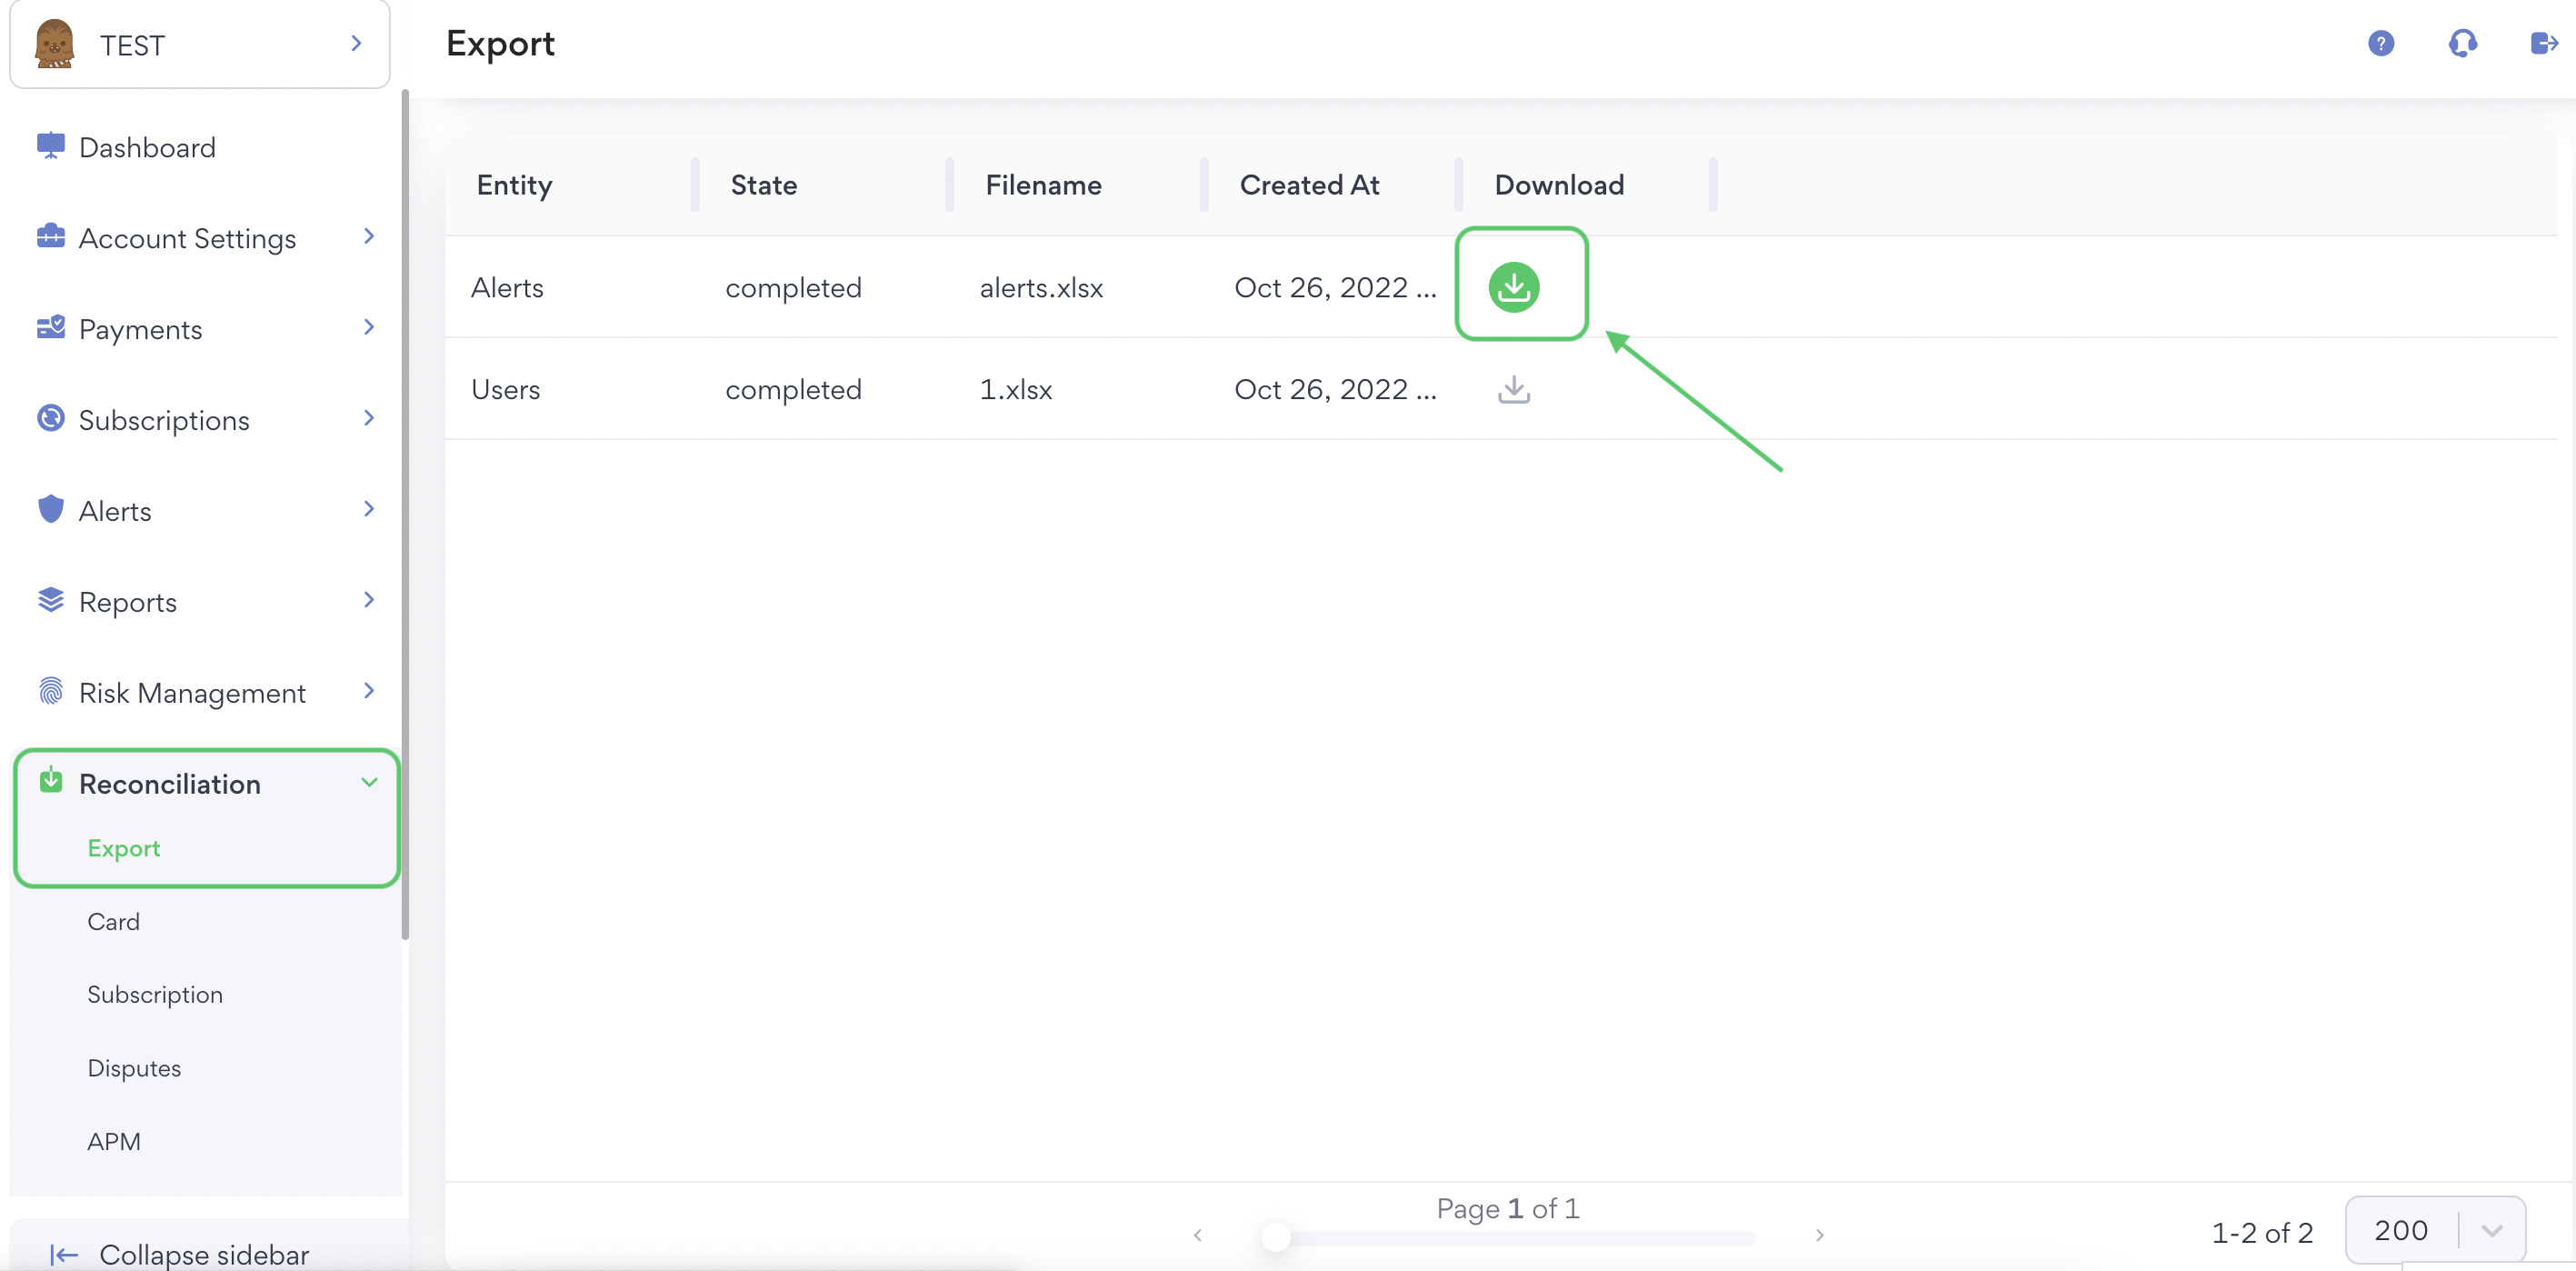Click the support headset icon
The height and width of the screenshot is (1271, 2576).
[x=2462, y=43]
